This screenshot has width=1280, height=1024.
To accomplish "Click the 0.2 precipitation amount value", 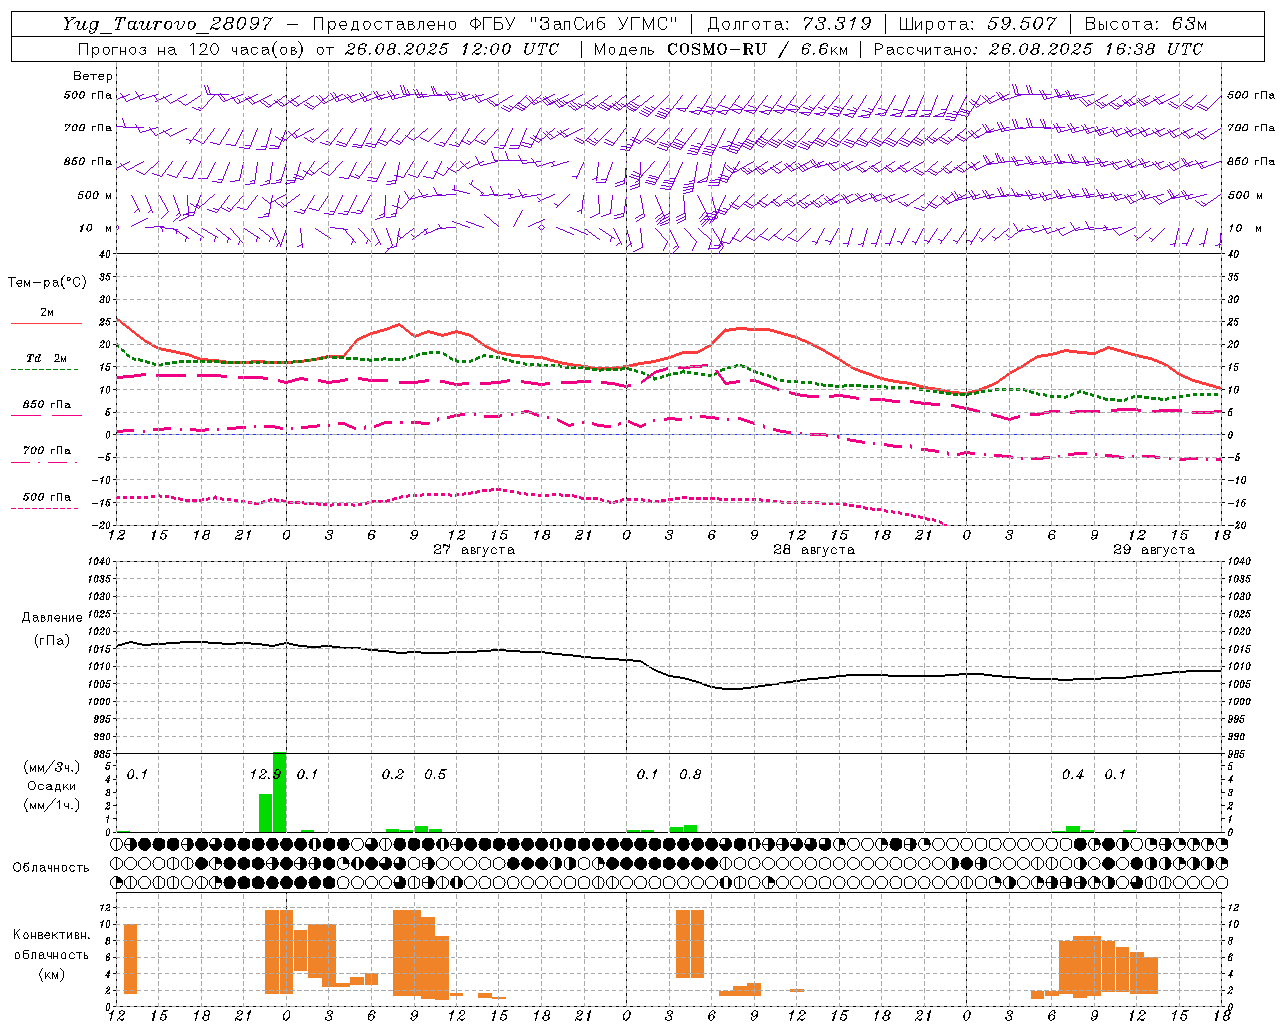I will pyautogui.click(x=393, y=774).
